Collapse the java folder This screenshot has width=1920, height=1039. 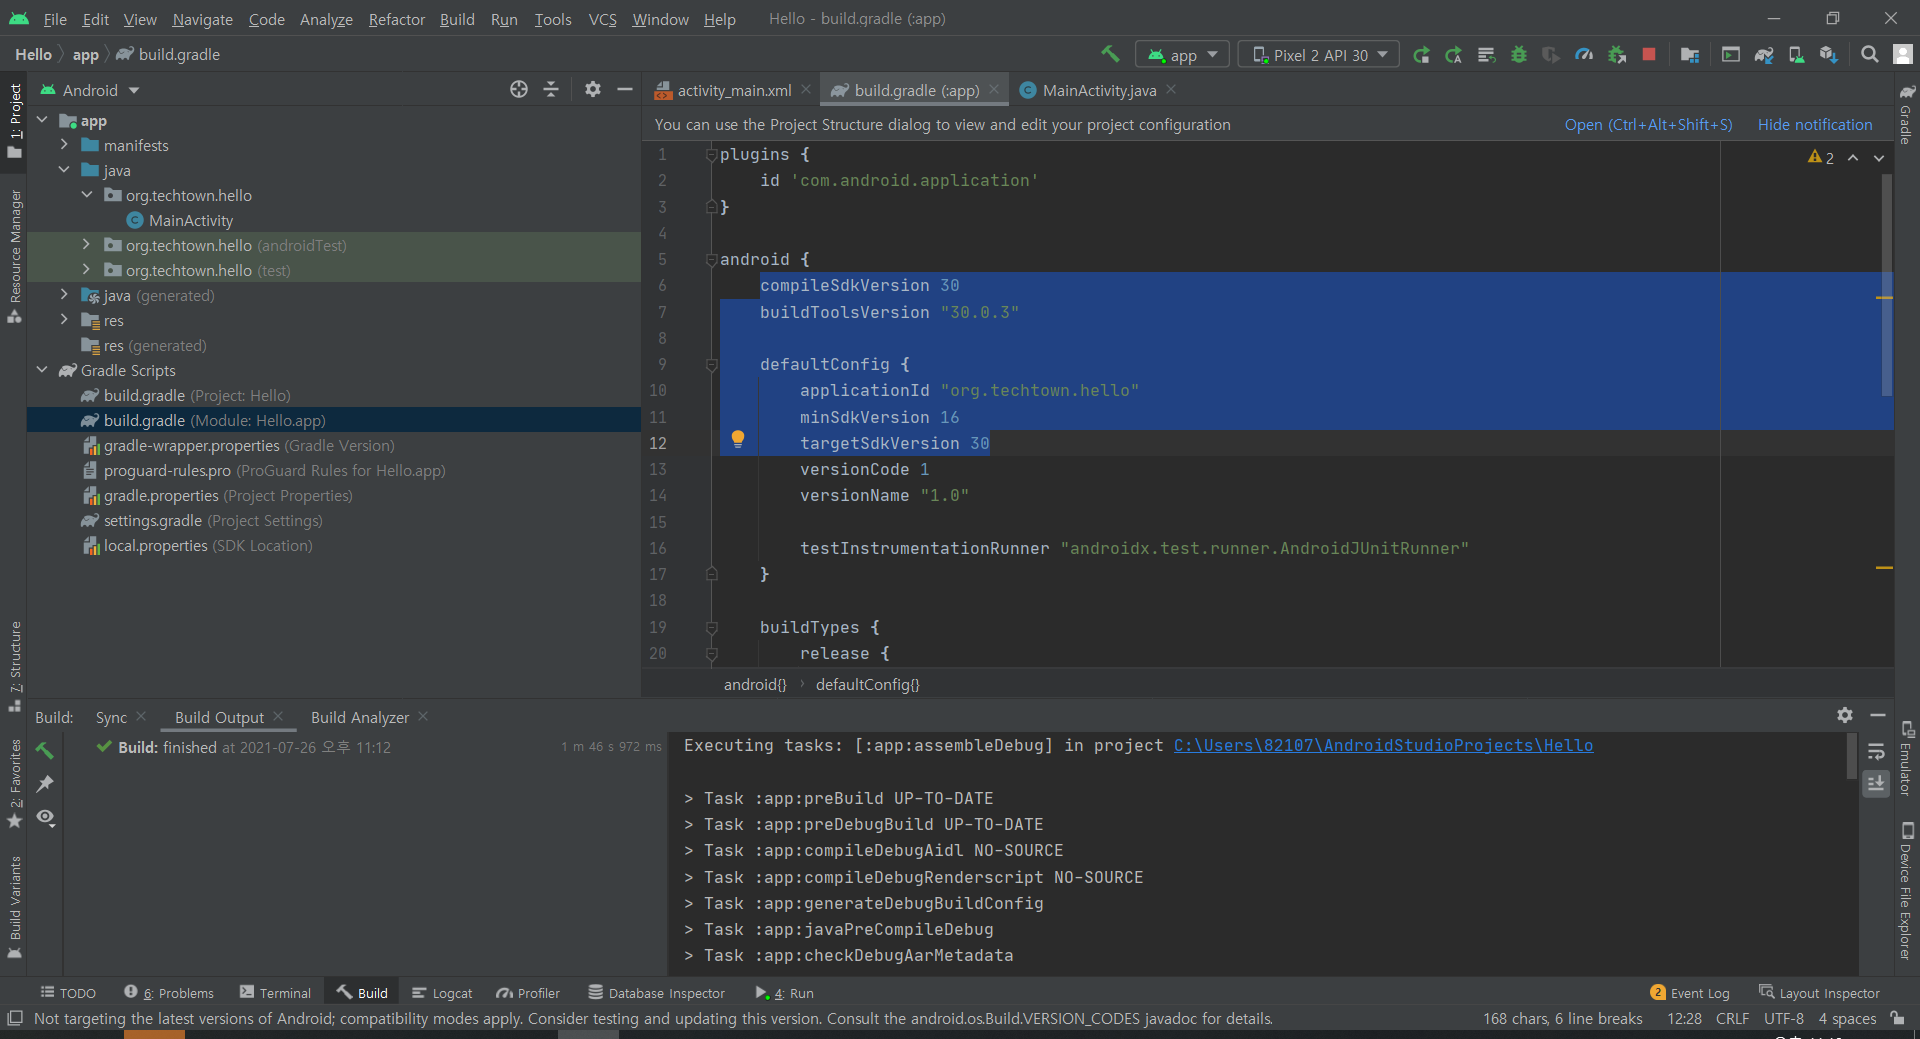pos(65,170)
